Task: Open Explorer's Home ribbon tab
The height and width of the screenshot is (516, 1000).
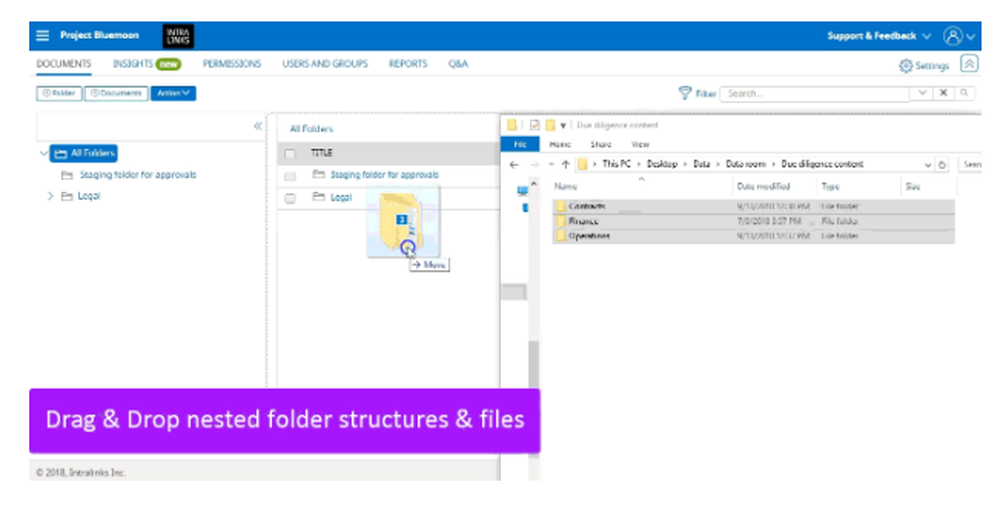Action: 560,145
